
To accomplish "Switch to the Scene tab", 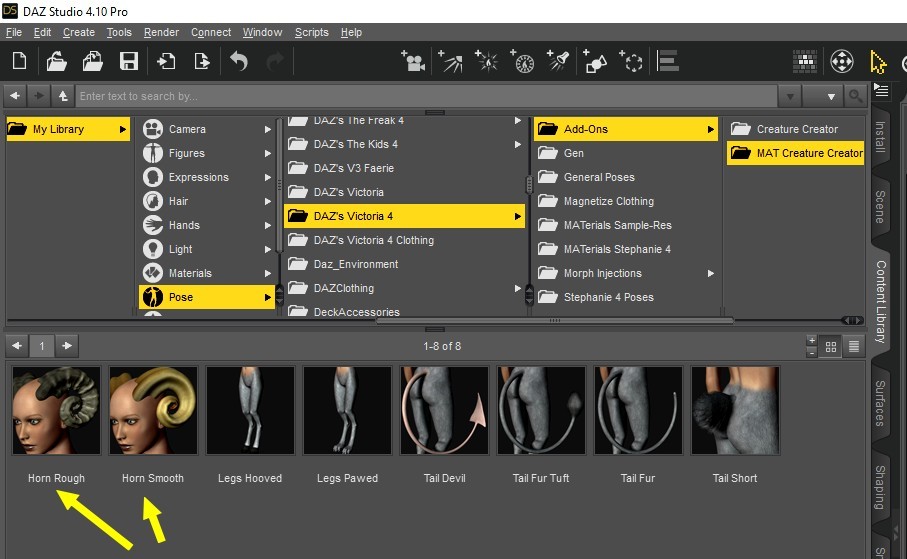I will 880,206.
